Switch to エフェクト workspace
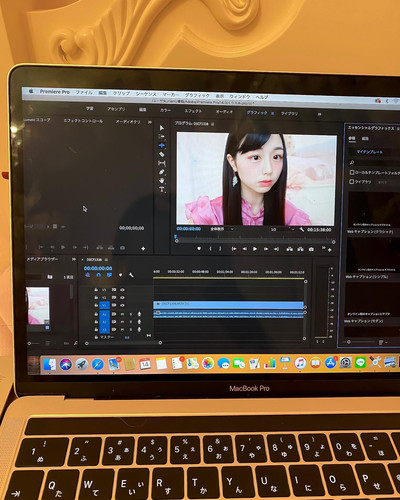The width and height of the screenshot is (400, 500). 193,111
